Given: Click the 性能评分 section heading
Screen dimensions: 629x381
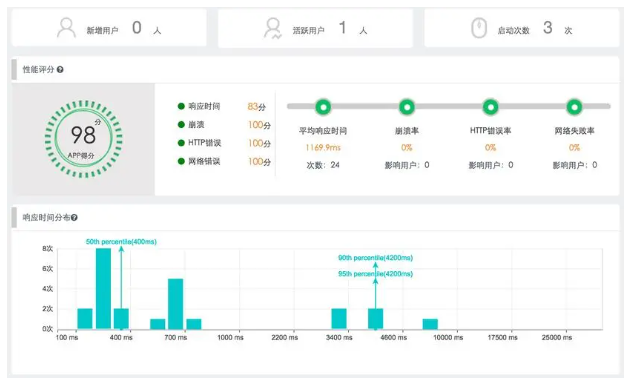Looking at the screenshot, I should coord(38,70).
